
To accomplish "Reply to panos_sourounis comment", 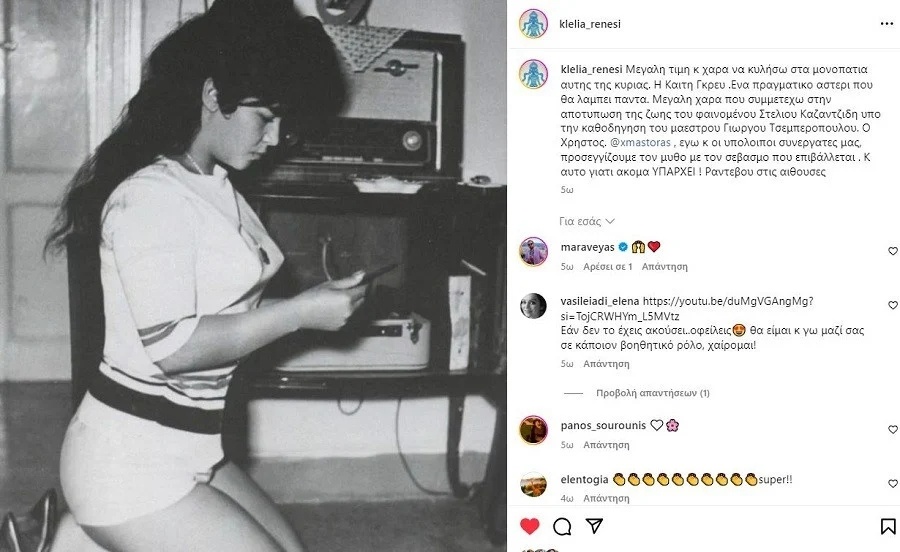I will [606, 445].
